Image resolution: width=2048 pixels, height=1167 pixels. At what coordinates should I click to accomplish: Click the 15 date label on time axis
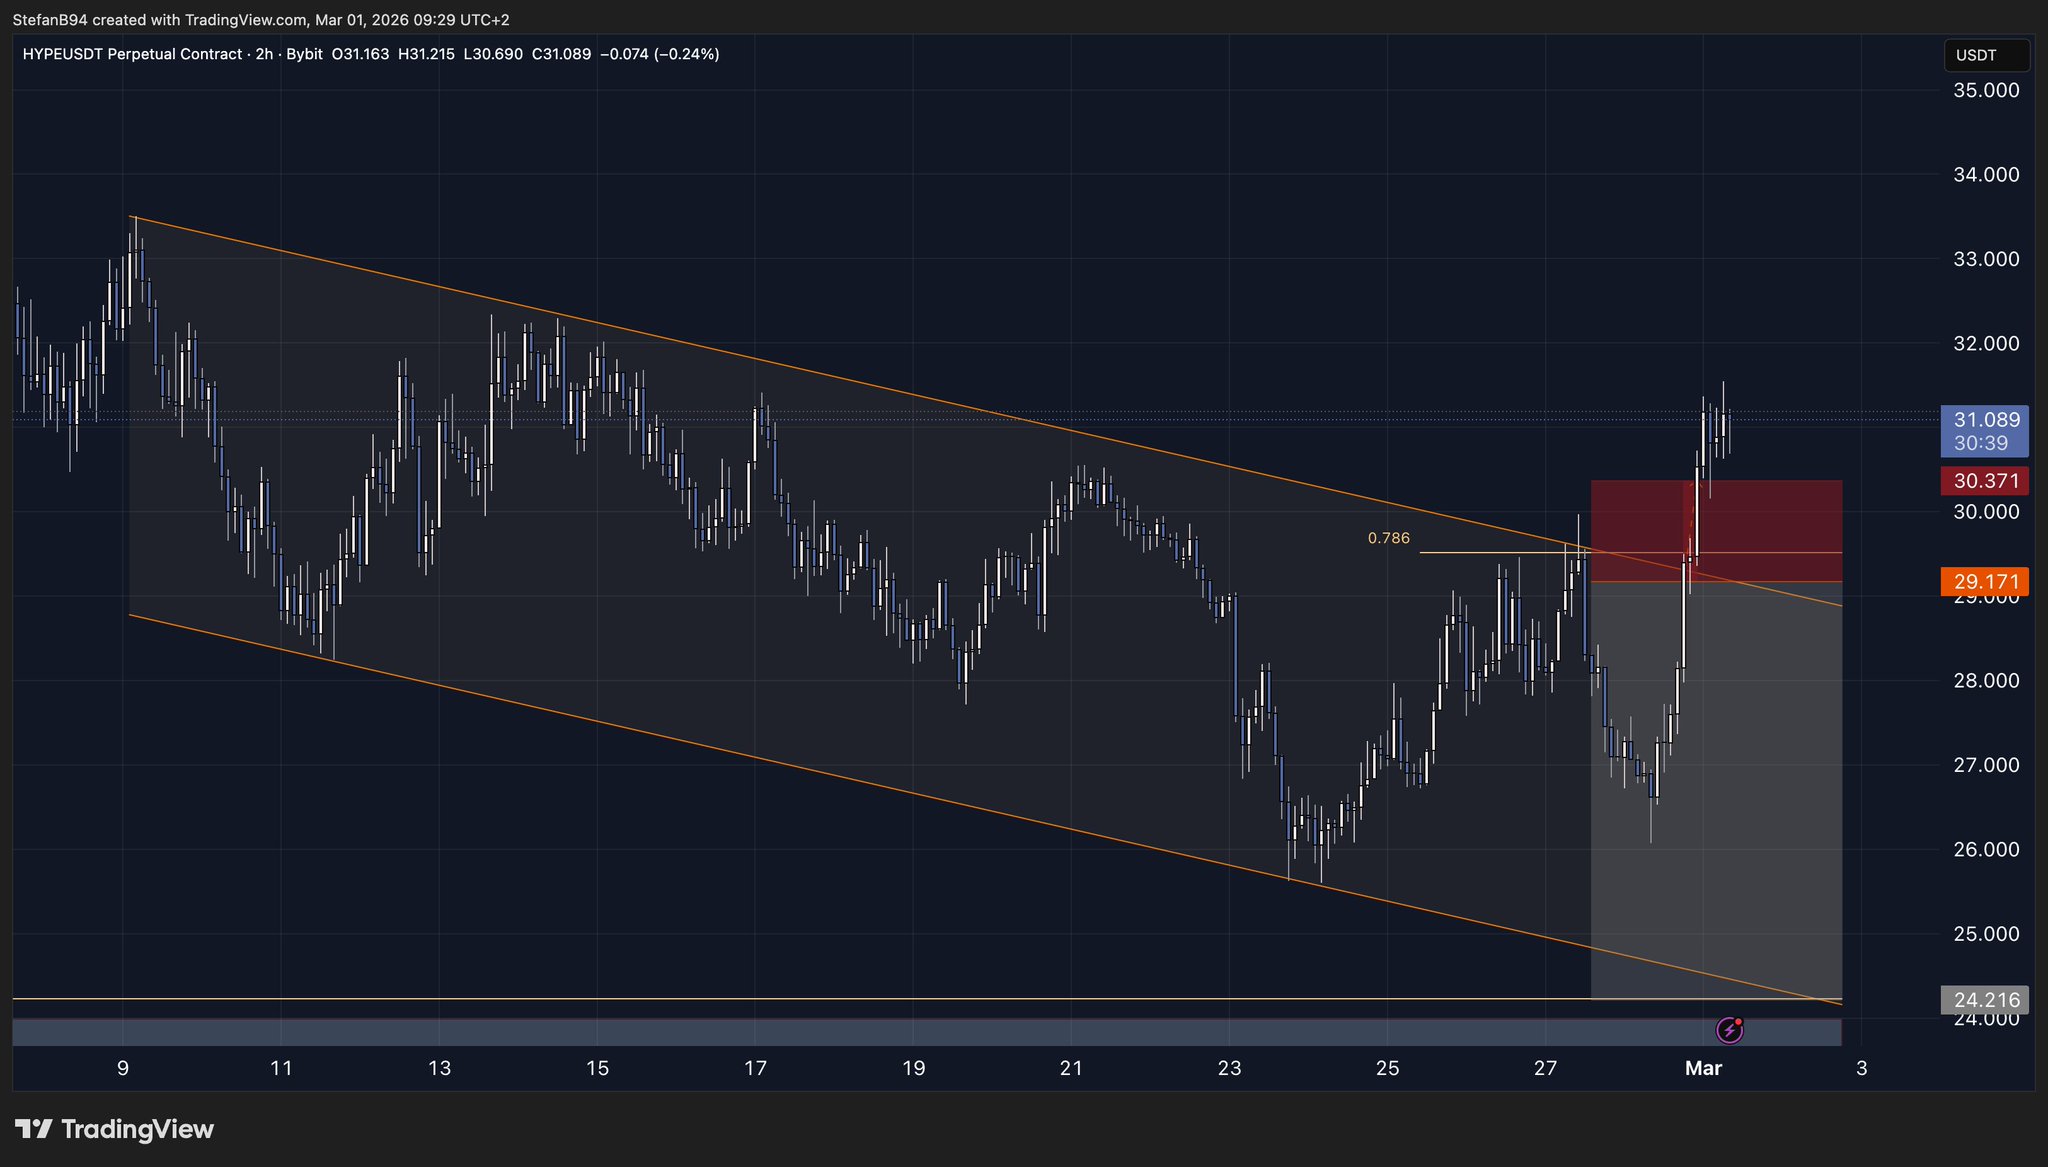[597, 1068]
